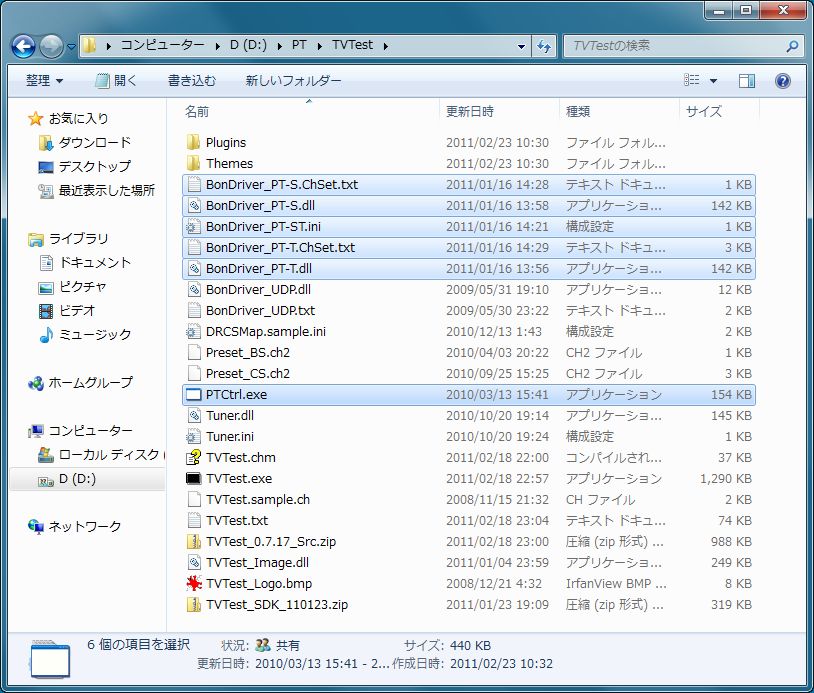Click the Plugins folder icon
This screenshot has width=814, height=693.
(193, 142)
